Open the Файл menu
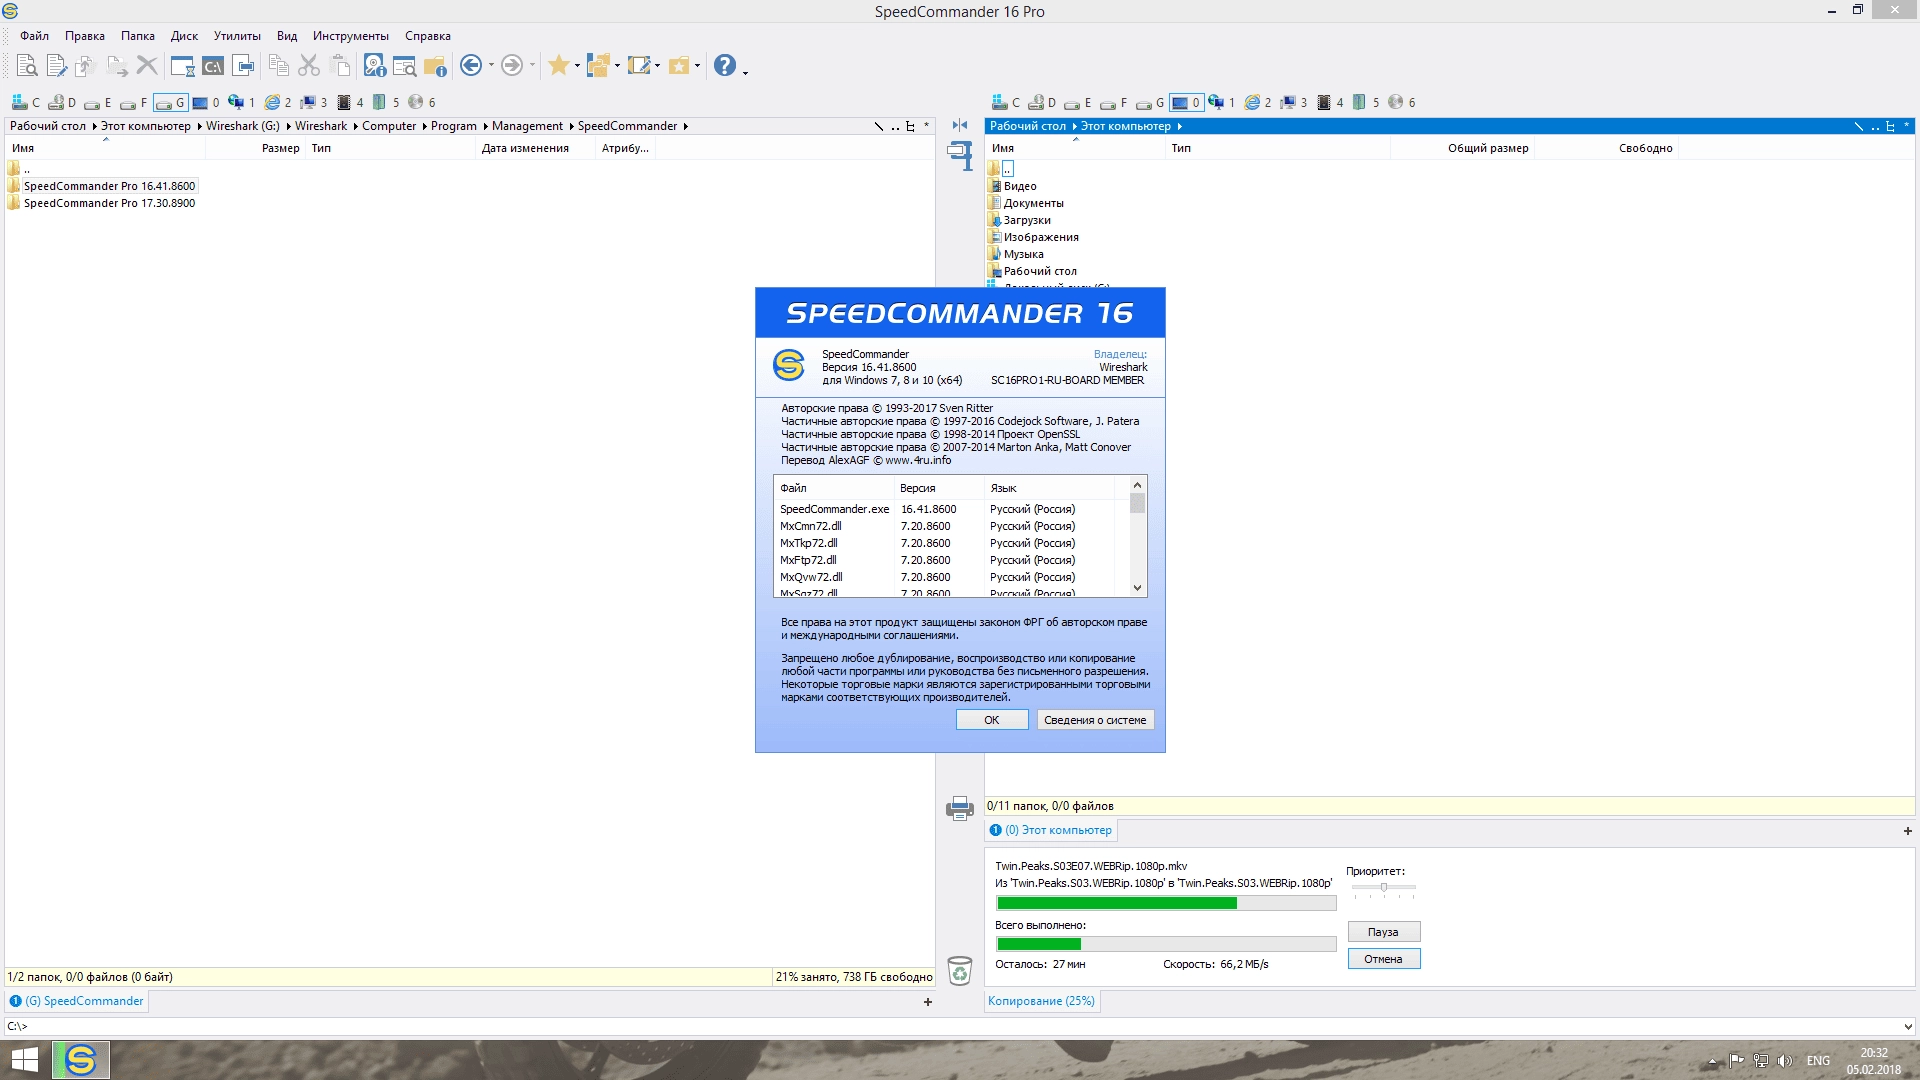The height and width of the screenshot is (1080, 1920). [x=34, y=36]
